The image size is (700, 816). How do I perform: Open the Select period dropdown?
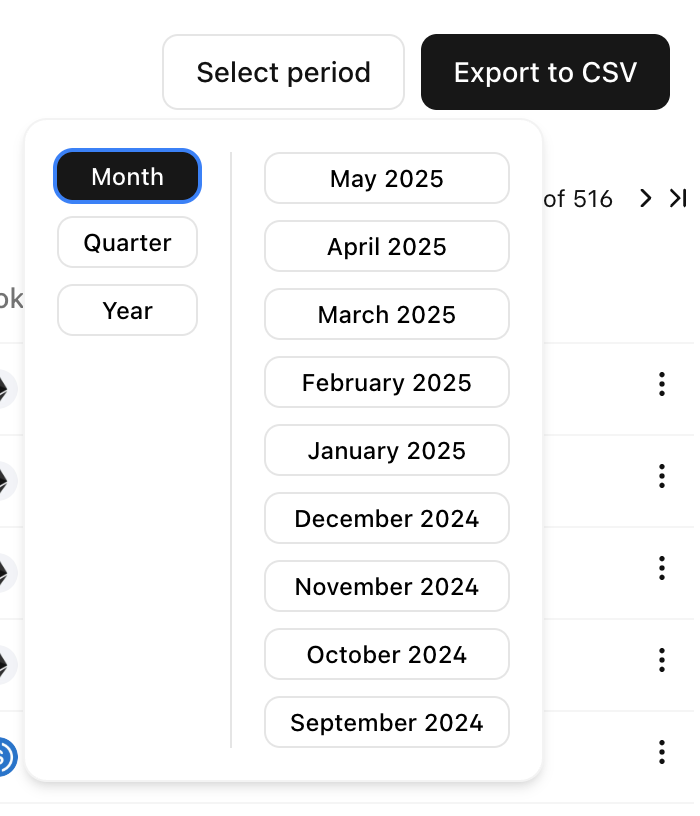coord(283,72)
